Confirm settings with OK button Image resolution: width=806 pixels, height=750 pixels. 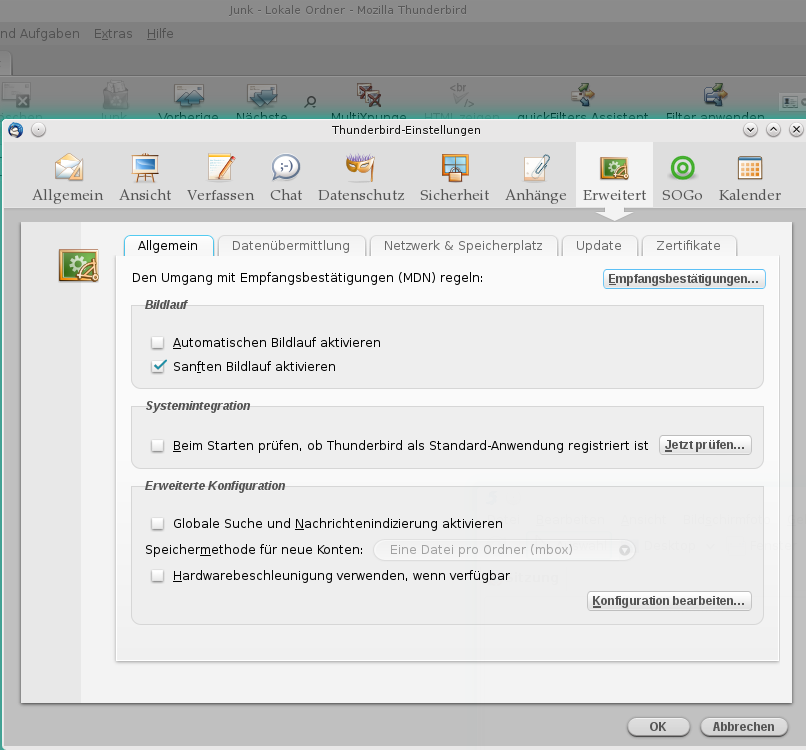click(658, 727)
